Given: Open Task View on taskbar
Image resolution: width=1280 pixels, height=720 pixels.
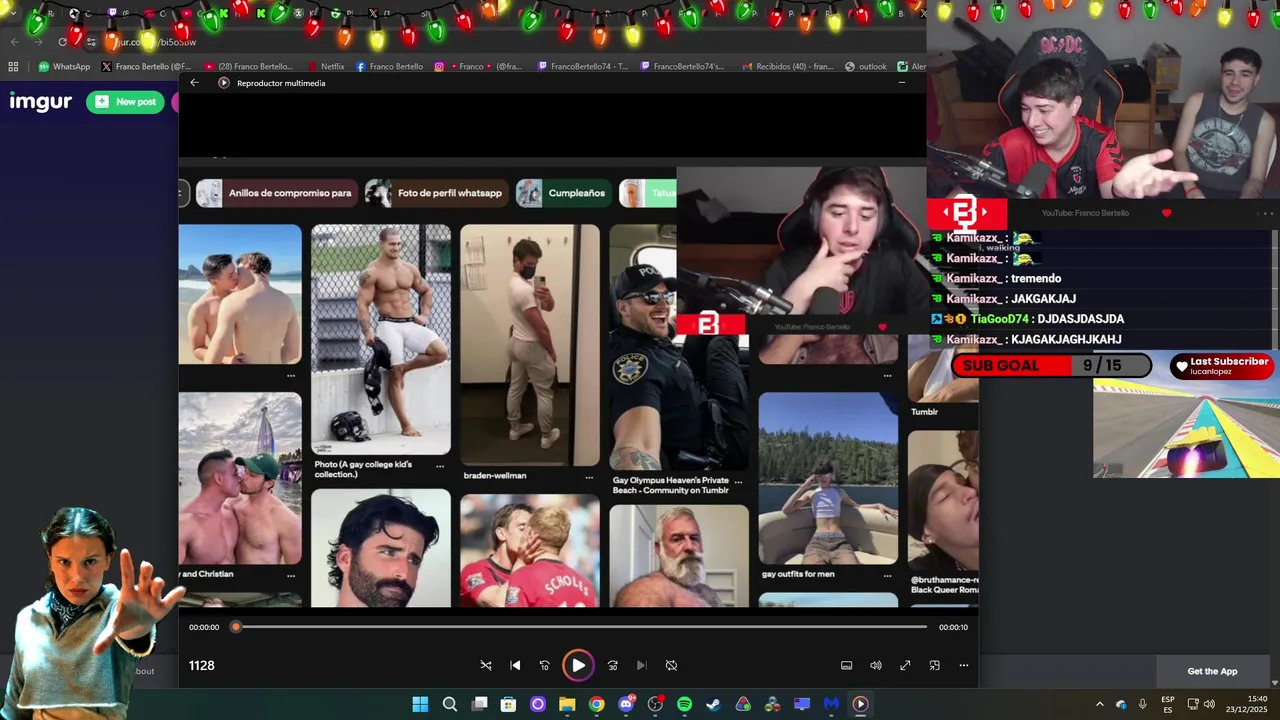Looking at the screenshot, I should (x=479, y=704).
